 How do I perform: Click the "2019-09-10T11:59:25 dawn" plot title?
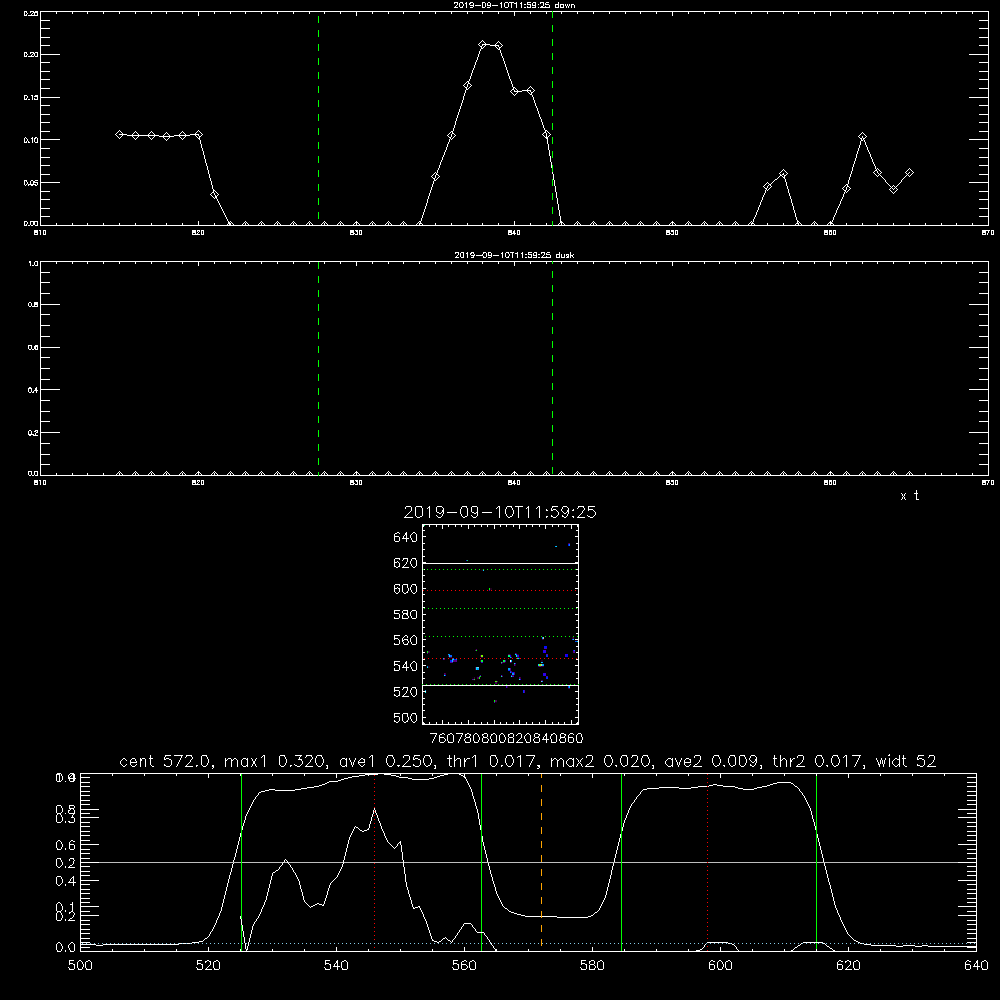tap(514, 5)
